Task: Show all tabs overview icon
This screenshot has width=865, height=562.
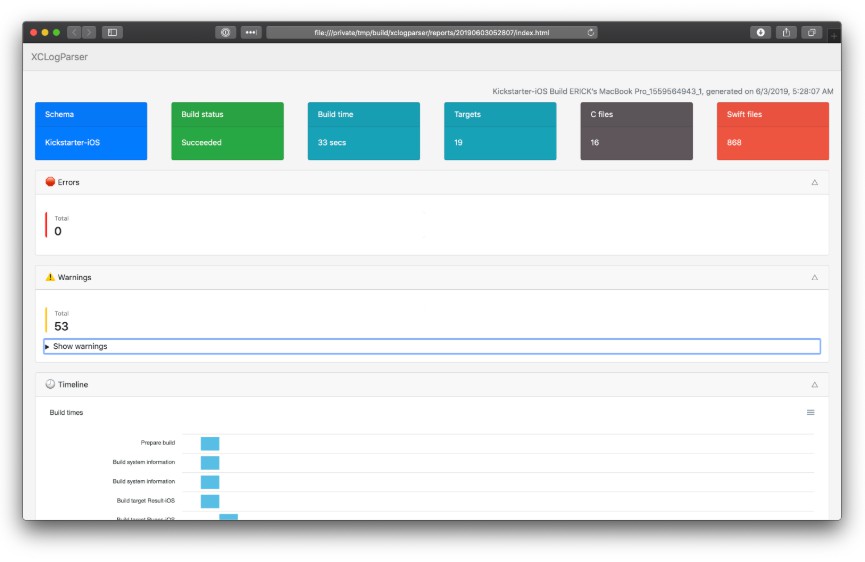Action: pos(811,32)
